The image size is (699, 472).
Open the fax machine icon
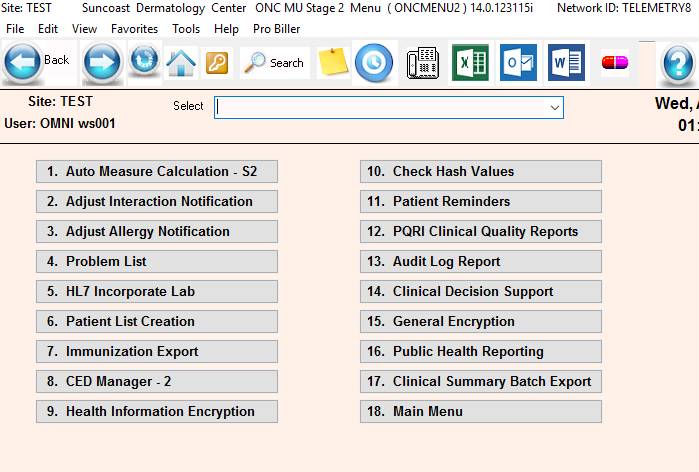point(425,63)
